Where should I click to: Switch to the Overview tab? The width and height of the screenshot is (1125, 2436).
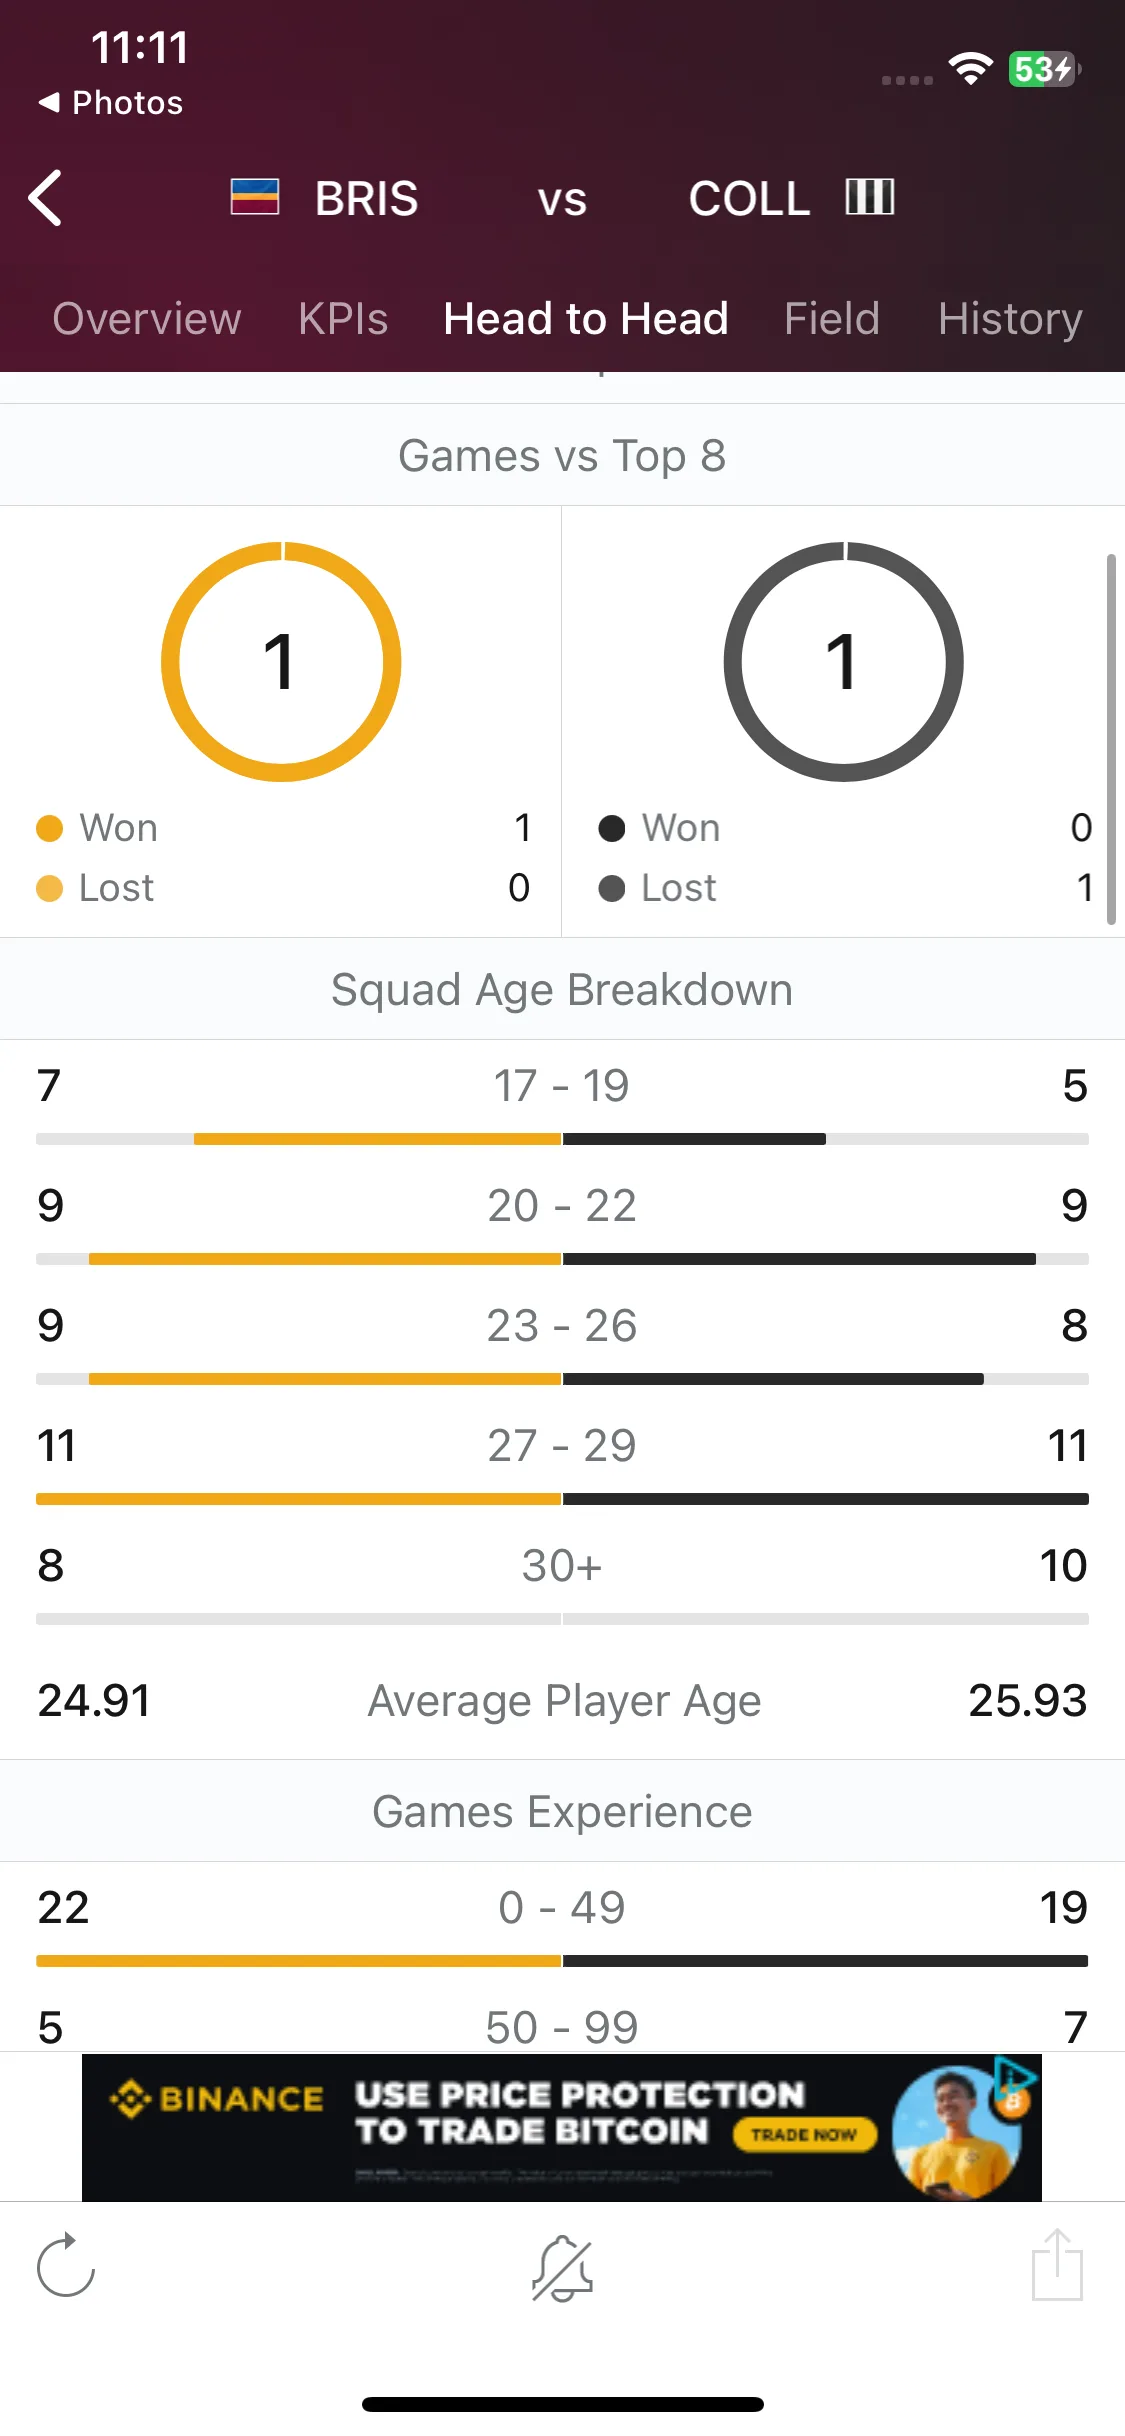tap(147, 319)
